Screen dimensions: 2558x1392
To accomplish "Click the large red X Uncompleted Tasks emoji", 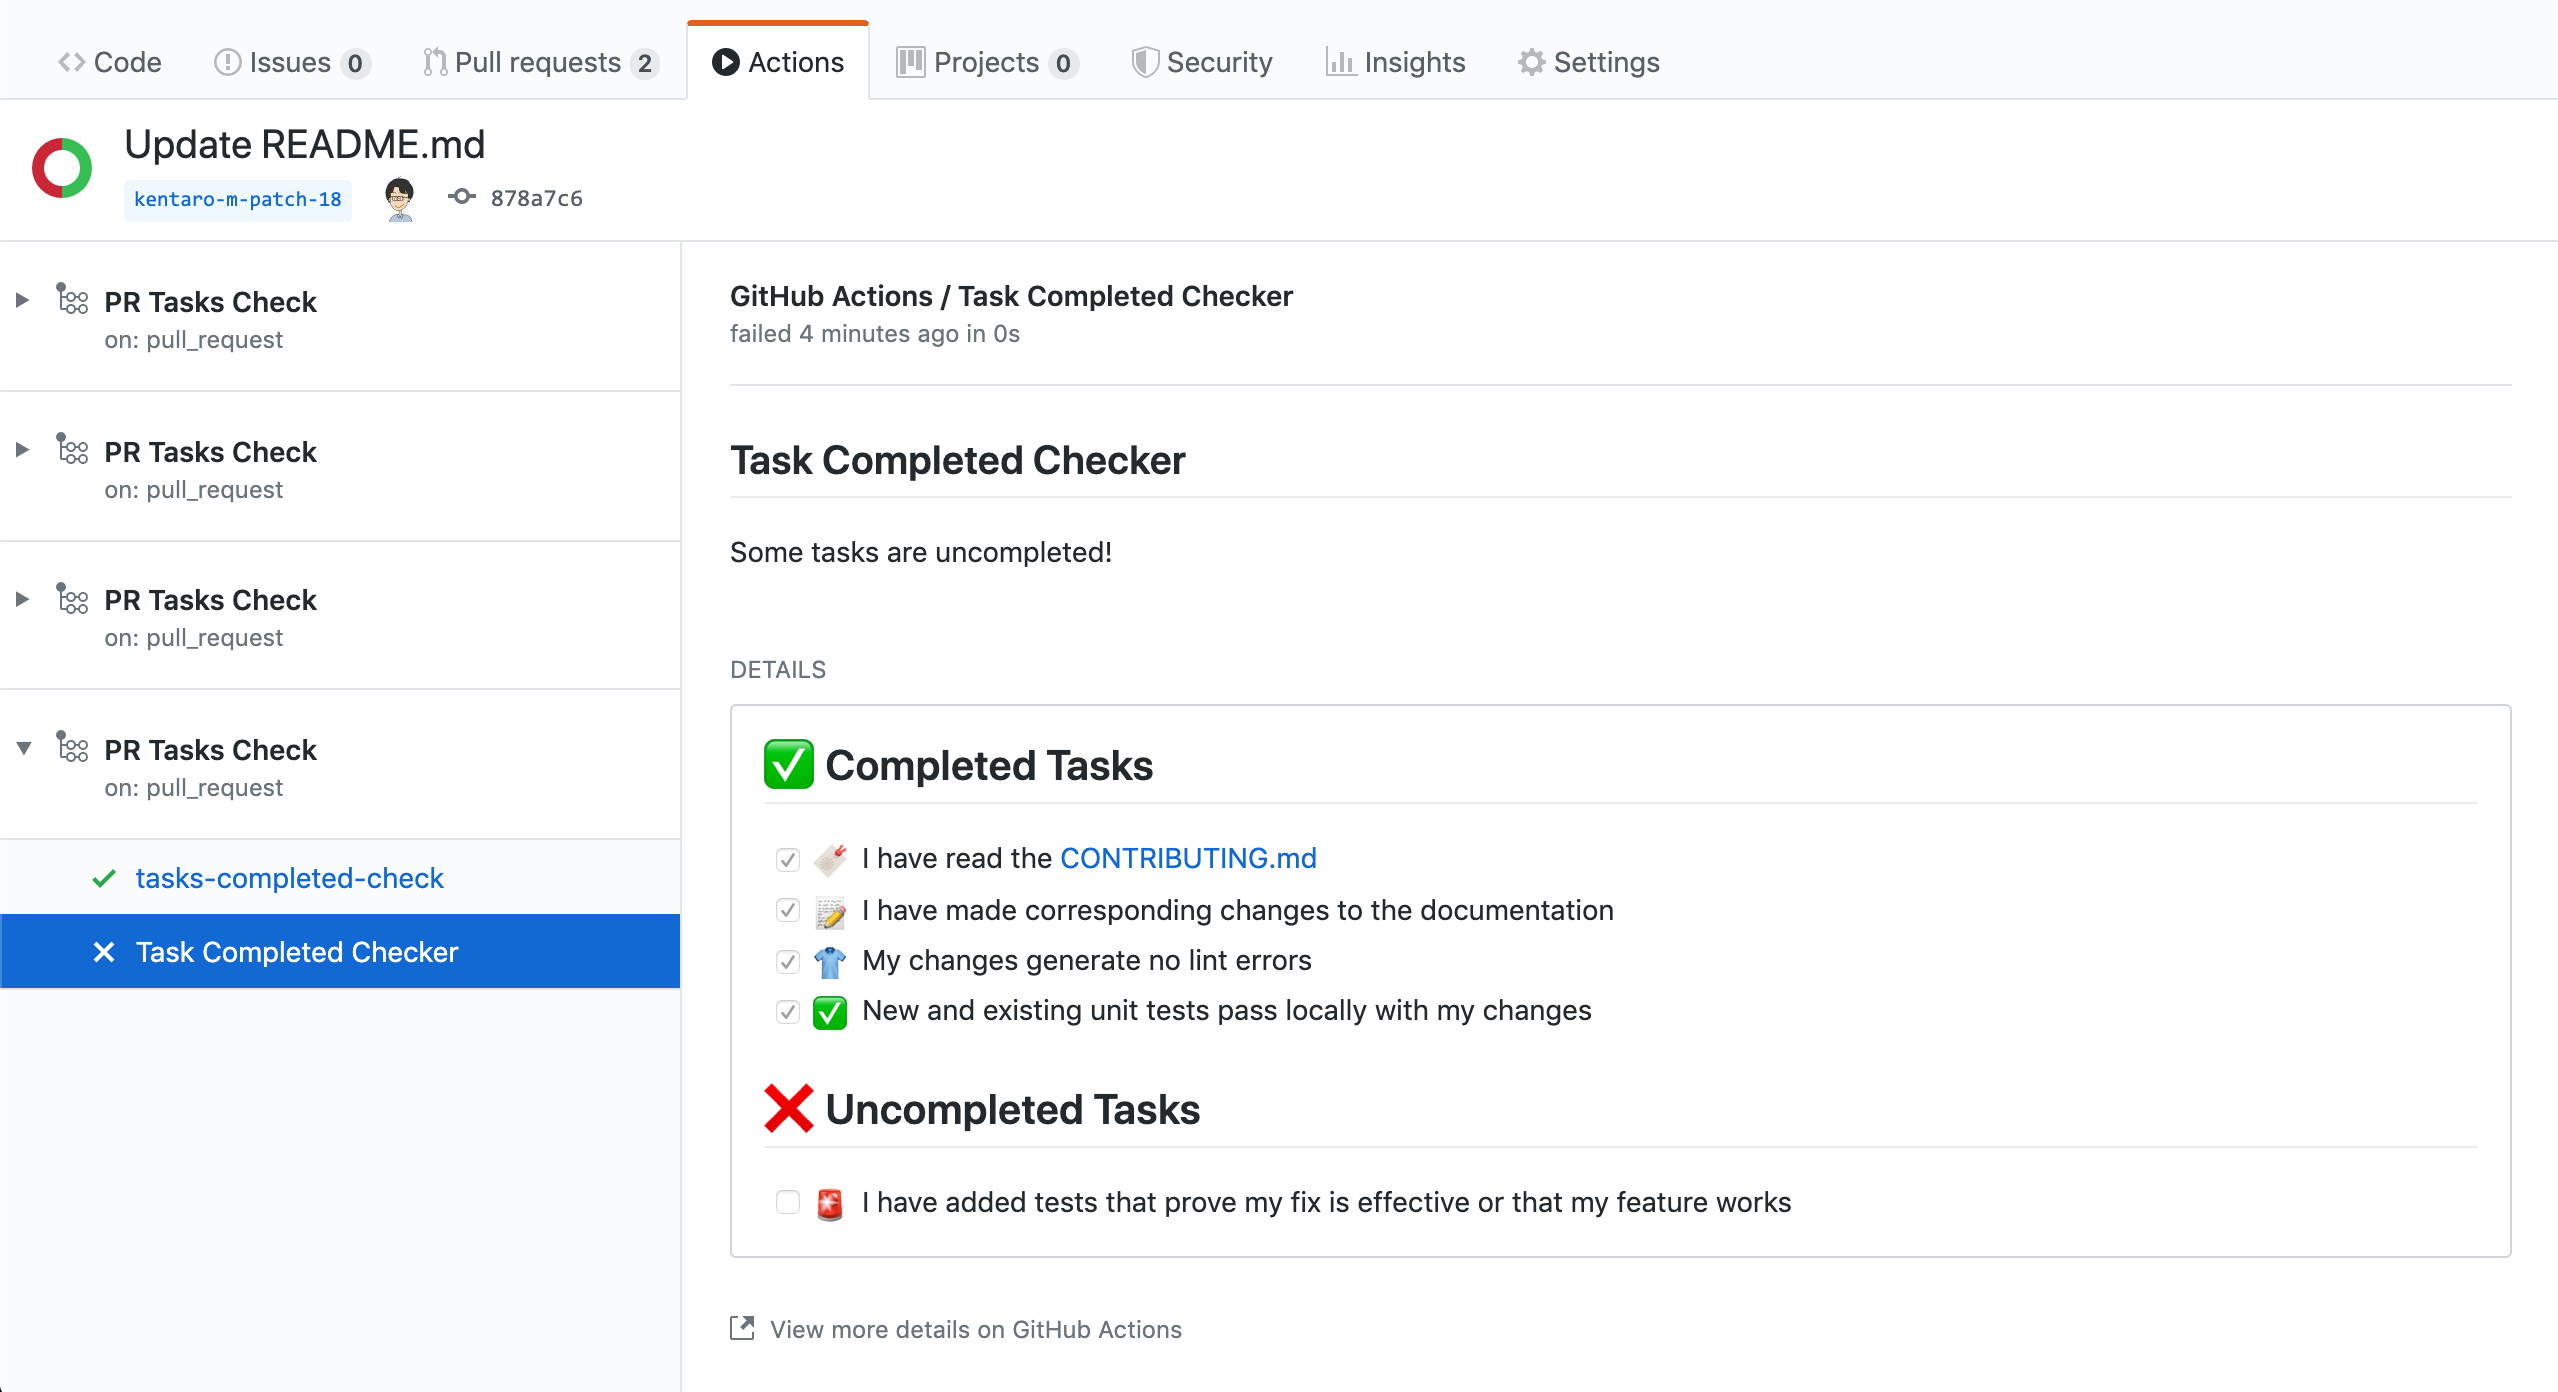I will pos(788,1109).
